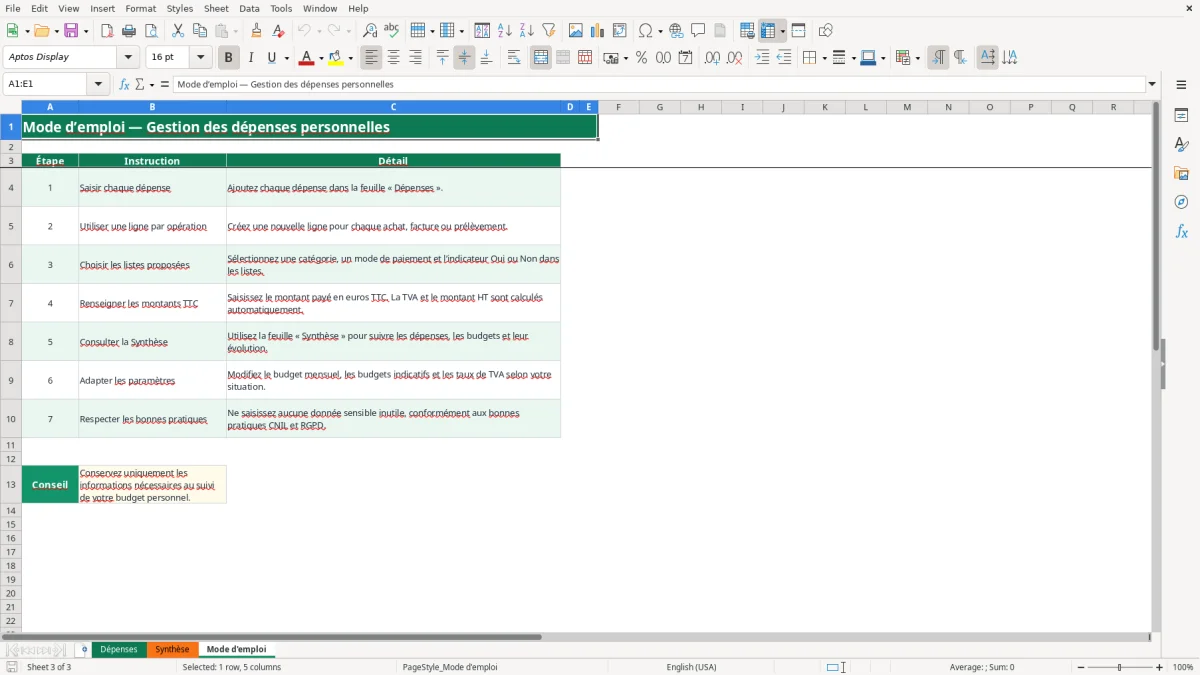Screen dimensions: 1200x675
Task: Select the Clone Formatting paintbrush
Action: tap(257, 31)
